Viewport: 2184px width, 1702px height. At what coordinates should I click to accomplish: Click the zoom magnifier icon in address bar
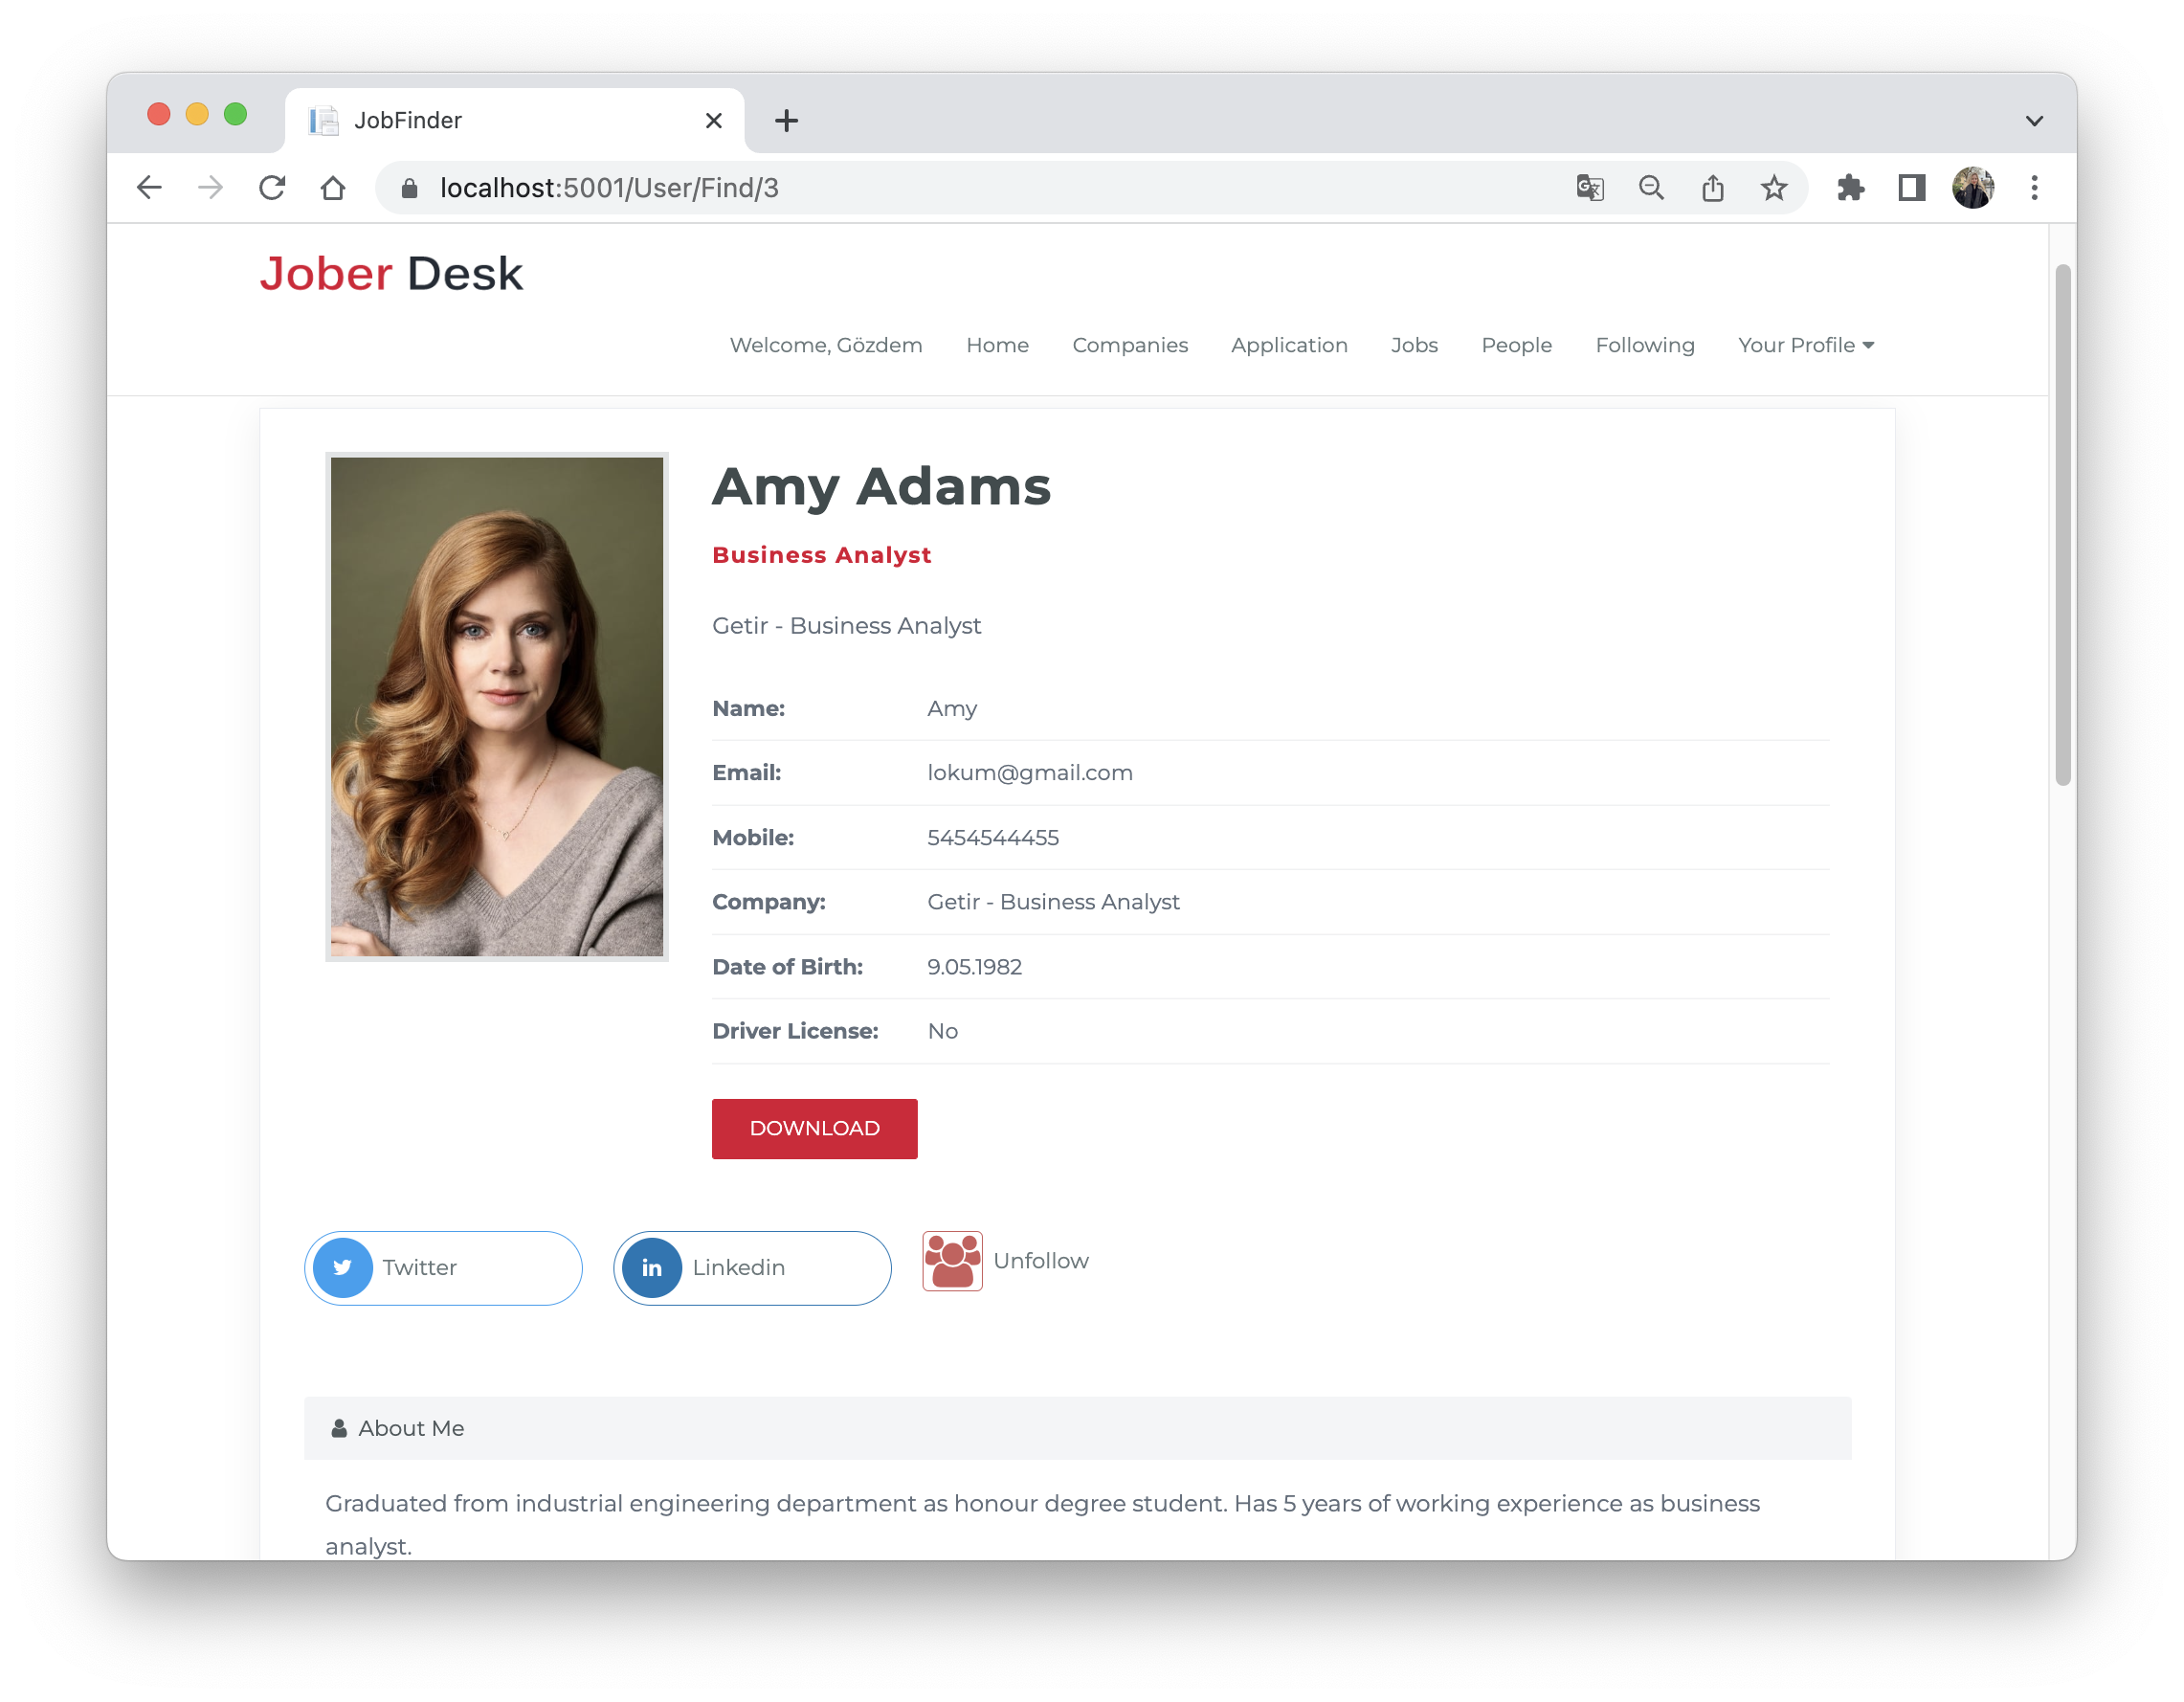point(1651,188)
